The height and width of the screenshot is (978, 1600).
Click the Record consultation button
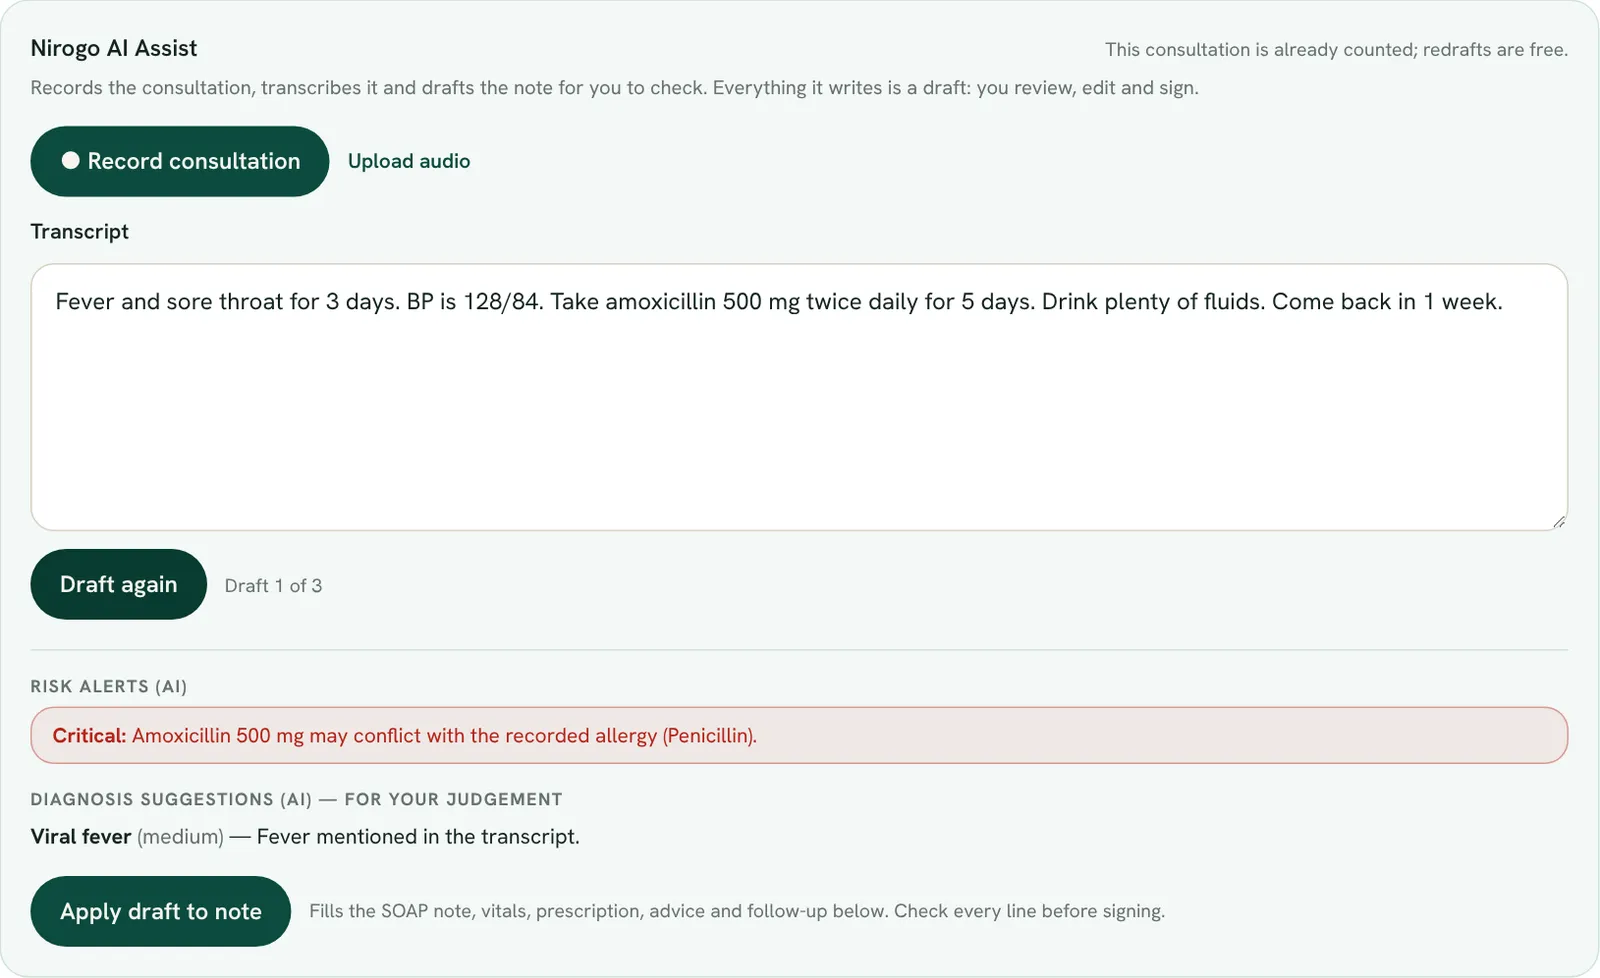coord(180,161)
